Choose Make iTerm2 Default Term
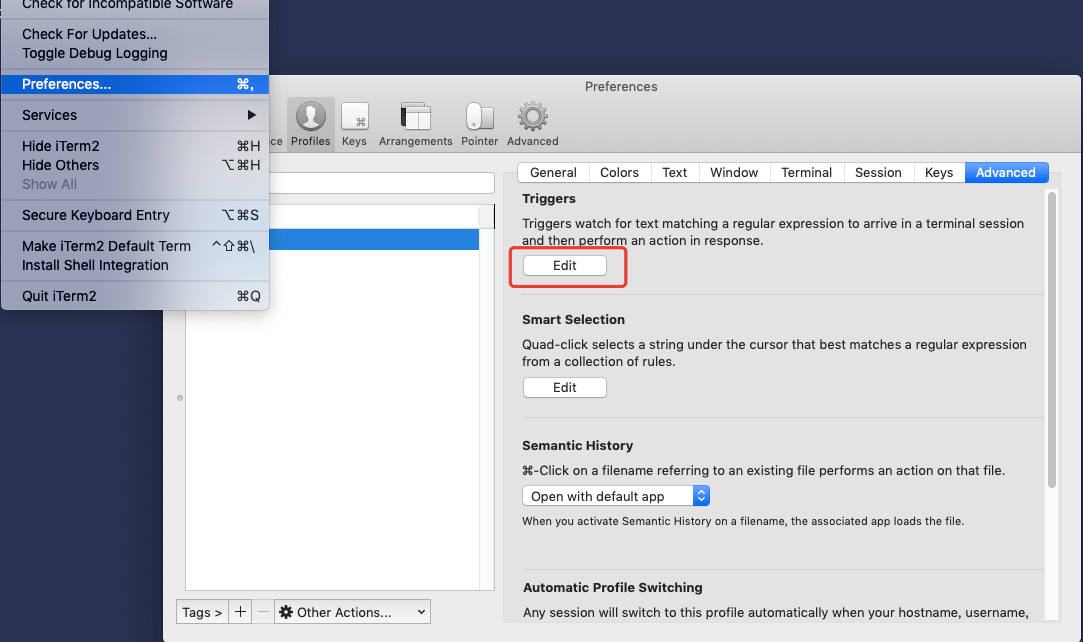1083x642 pixels. 135,246
